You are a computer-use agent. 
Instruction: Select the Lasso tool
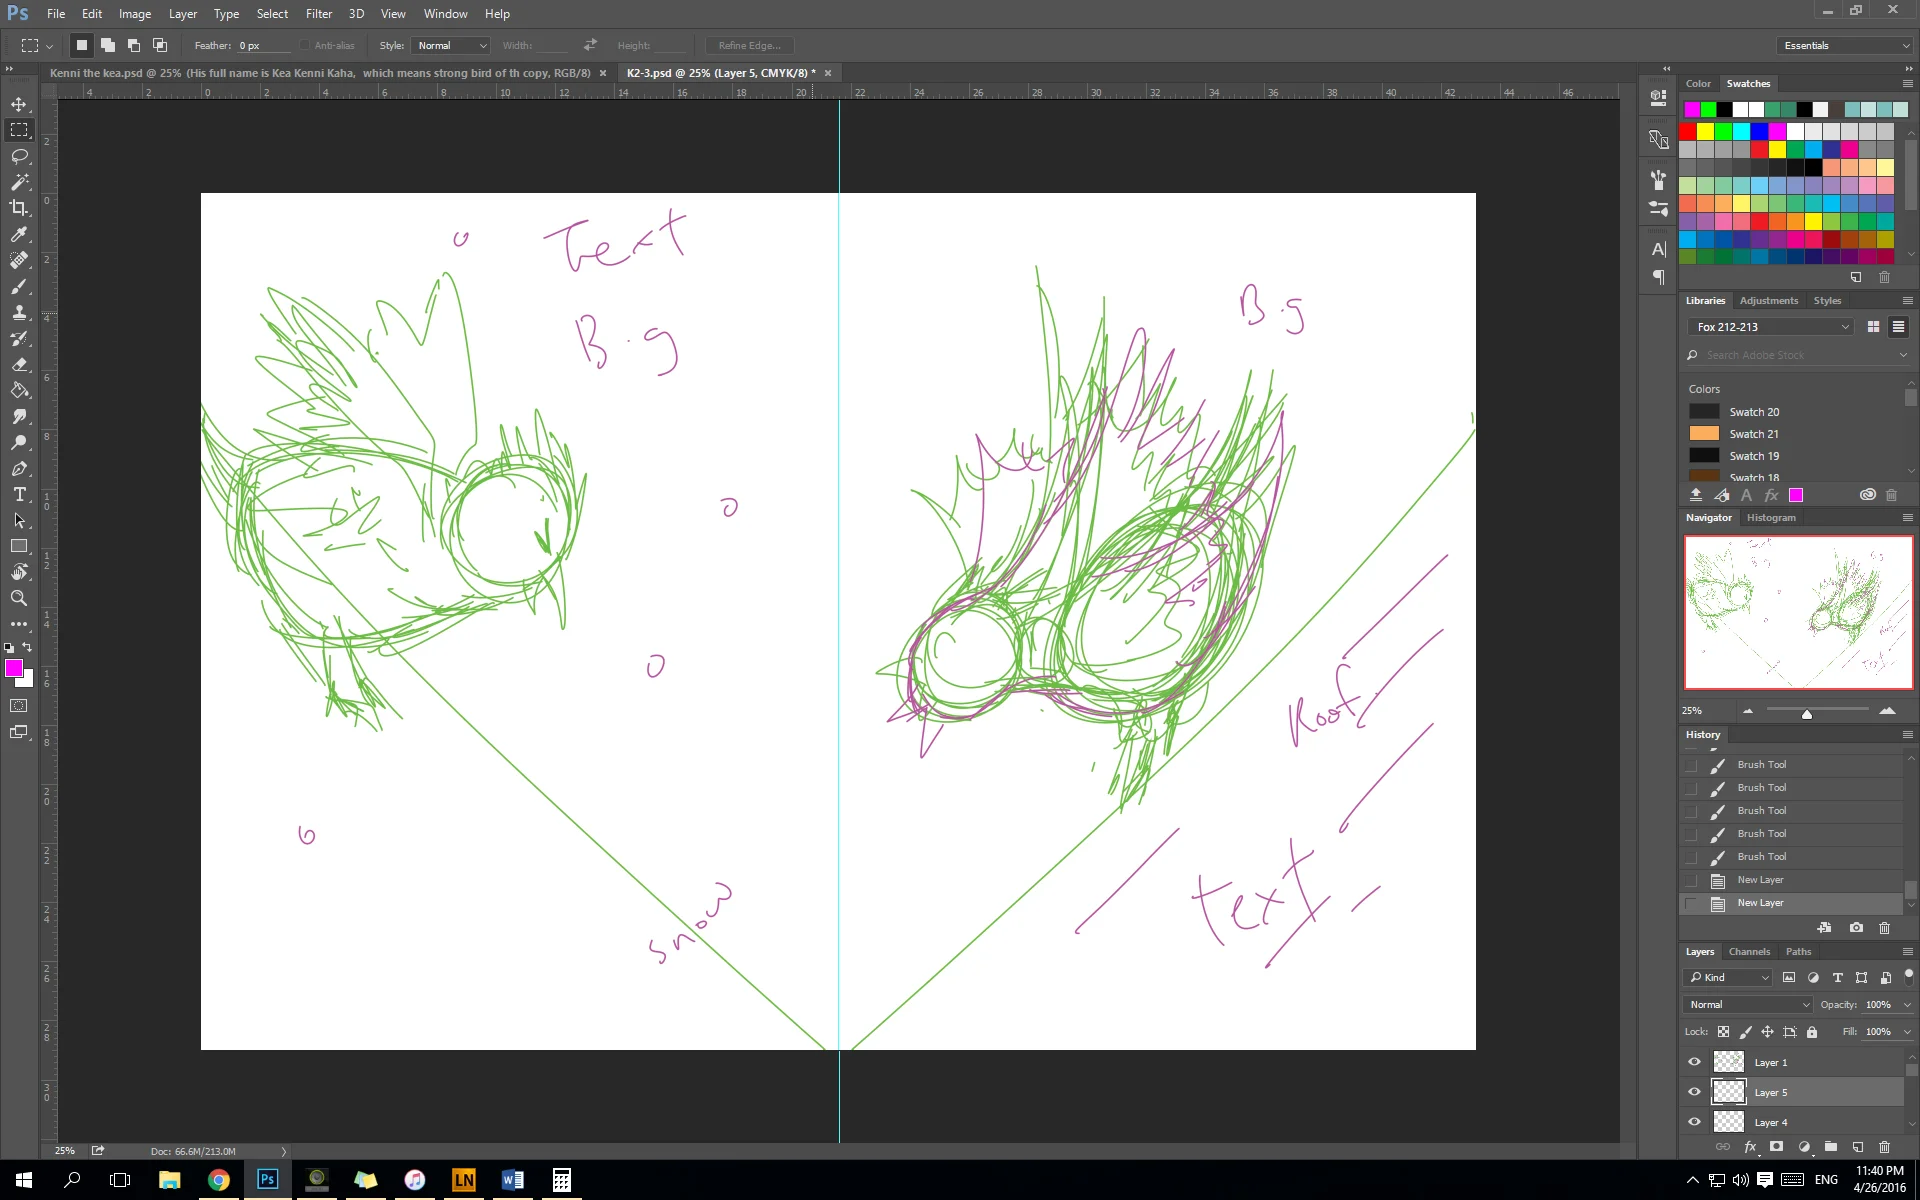(x=19, y=156)
